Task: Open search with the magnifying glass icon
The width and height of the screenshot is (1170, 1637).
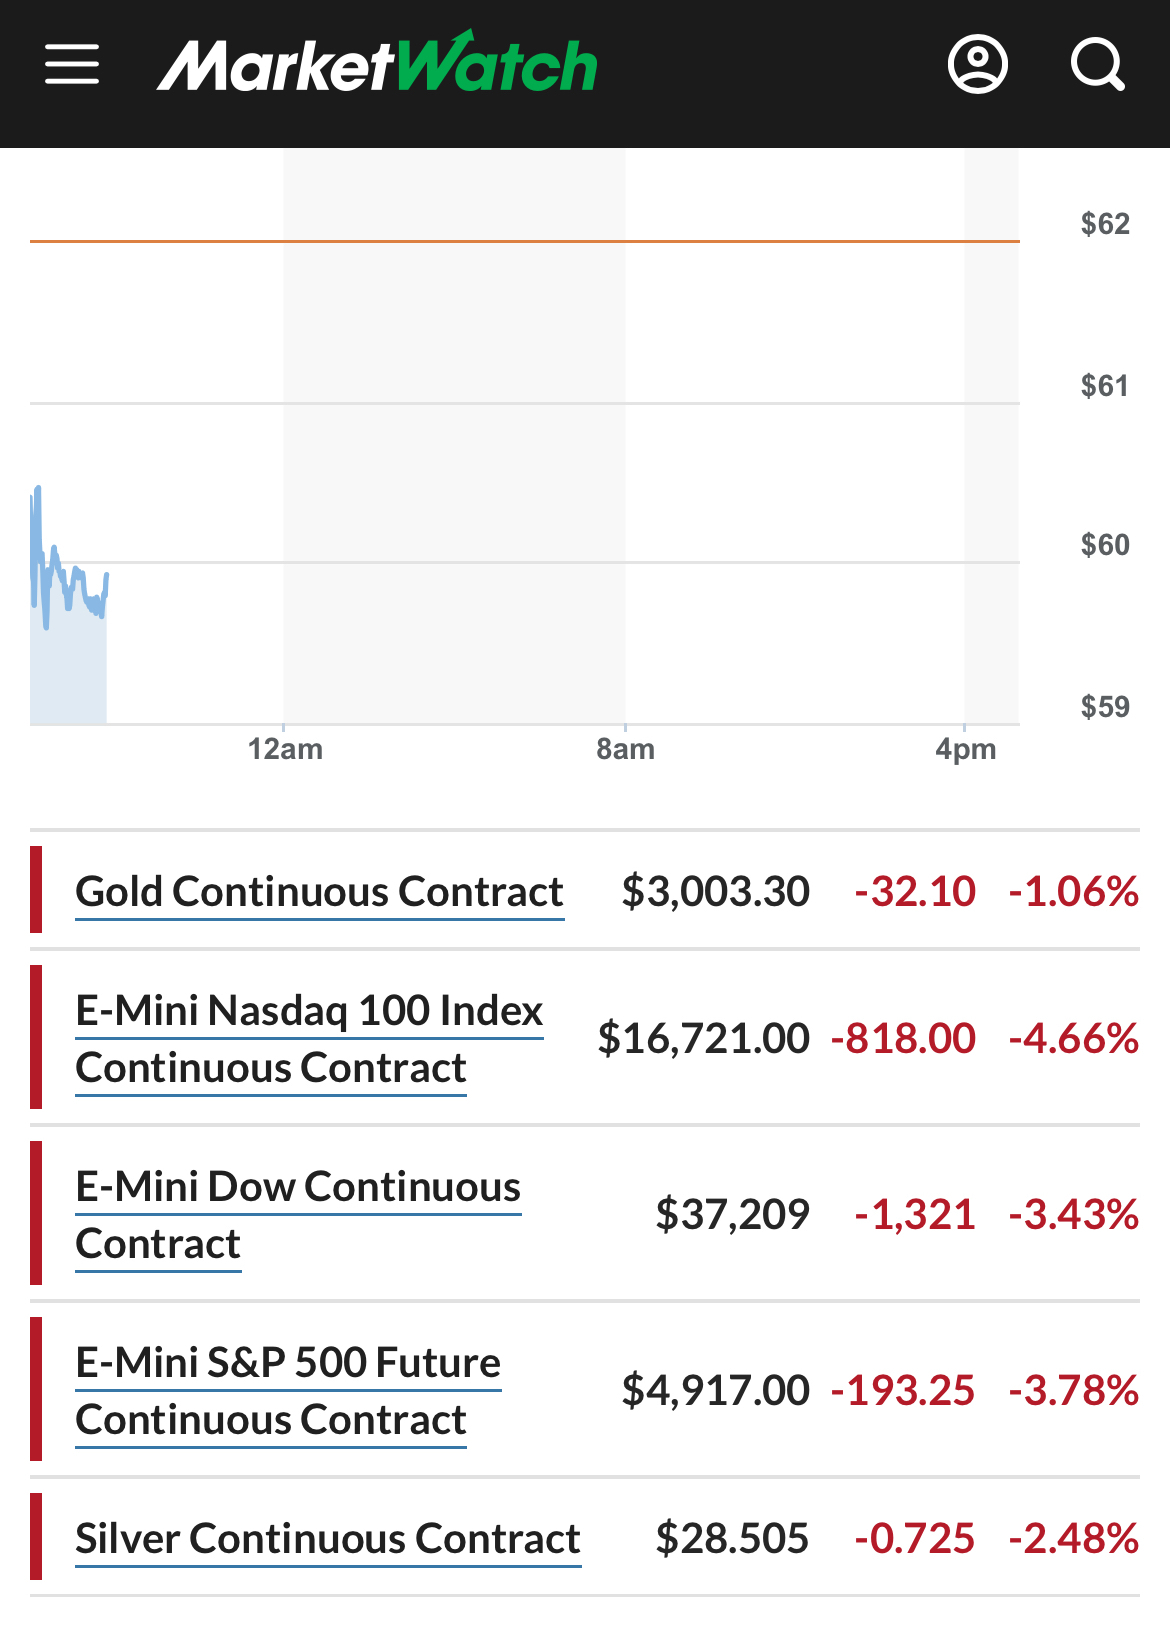Action: click(1097, 65)
